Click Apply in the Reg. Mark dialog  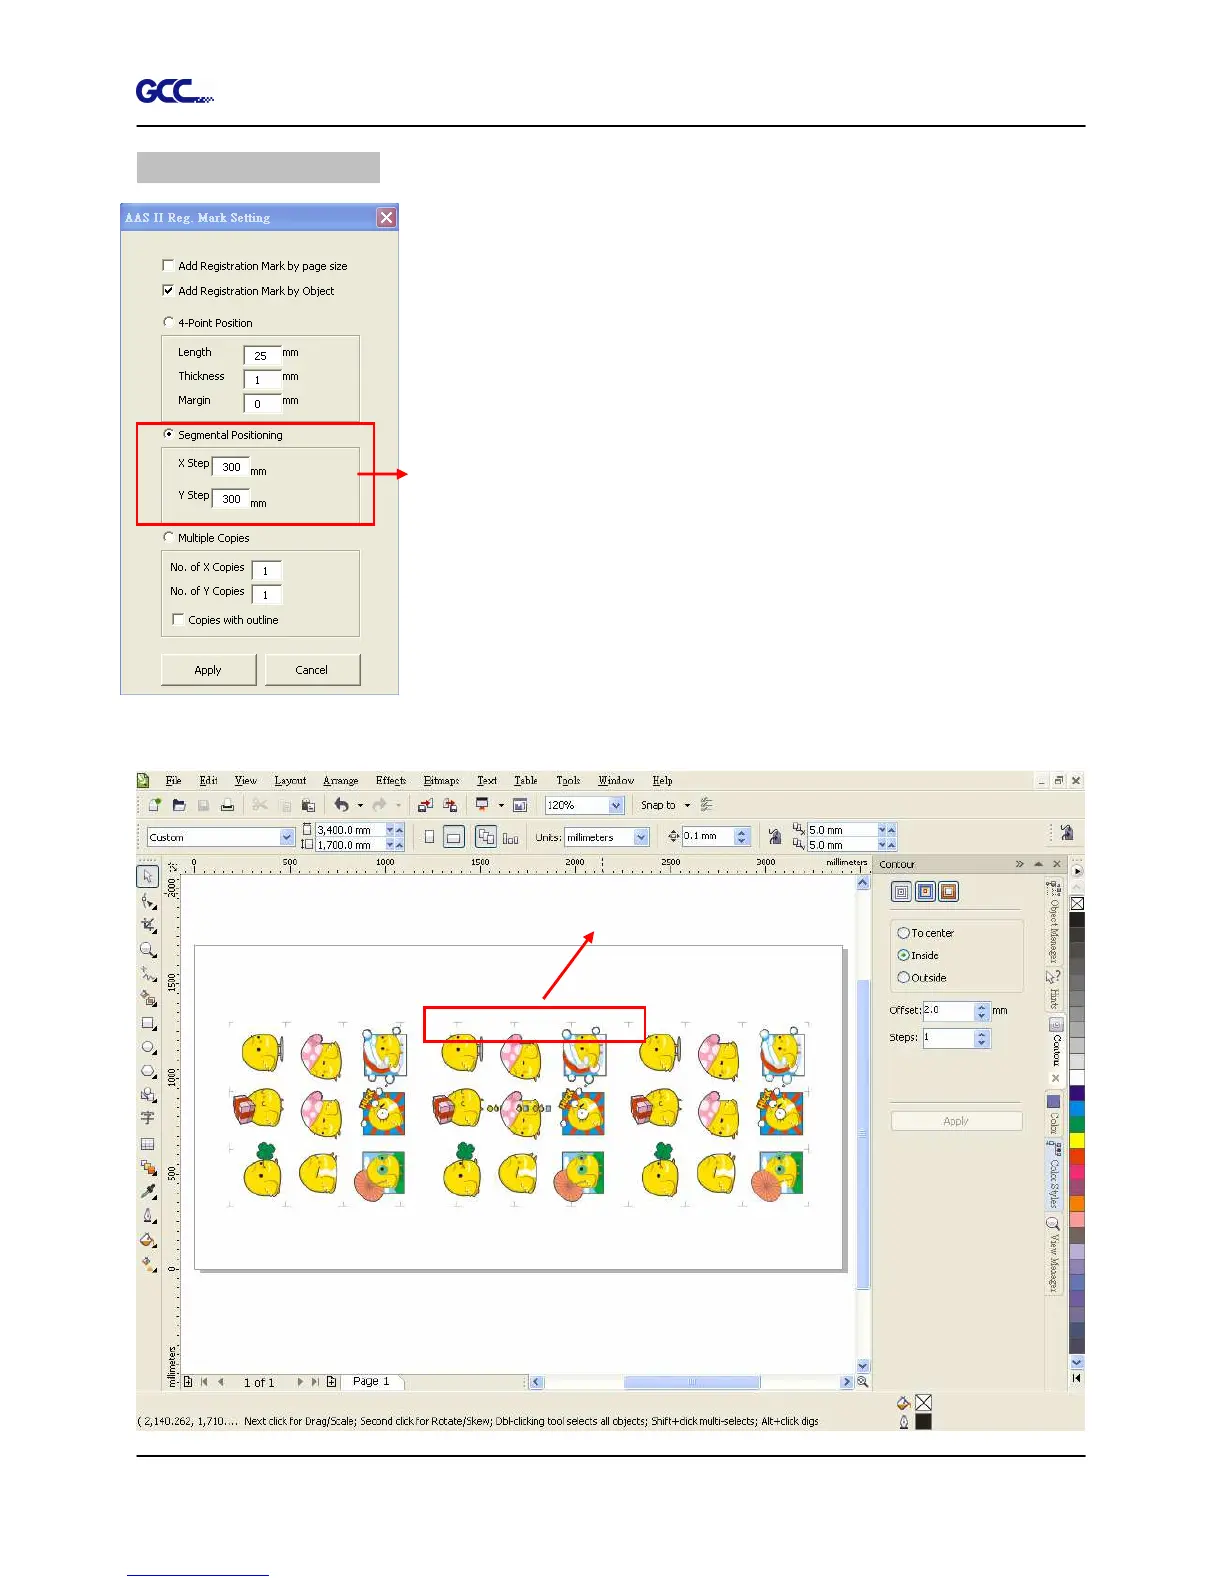pos(208,670)
